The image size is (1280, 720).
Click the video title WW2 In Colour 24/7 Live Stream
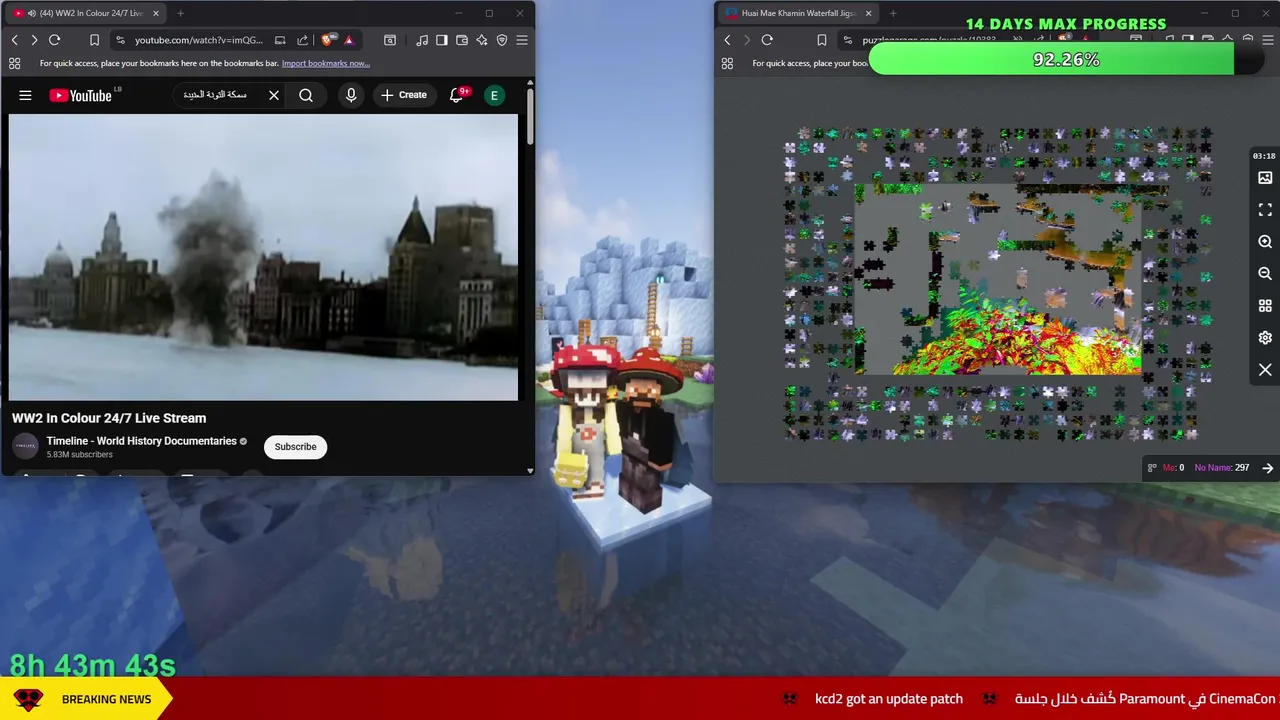(109, 418)
